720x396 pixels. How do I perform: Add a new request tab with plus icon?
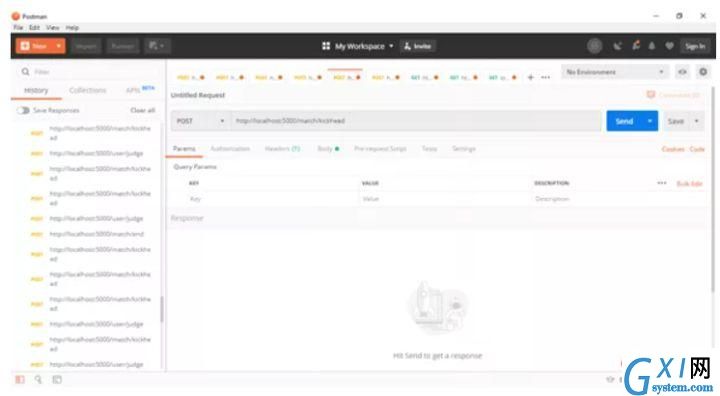tap(531, 77)
